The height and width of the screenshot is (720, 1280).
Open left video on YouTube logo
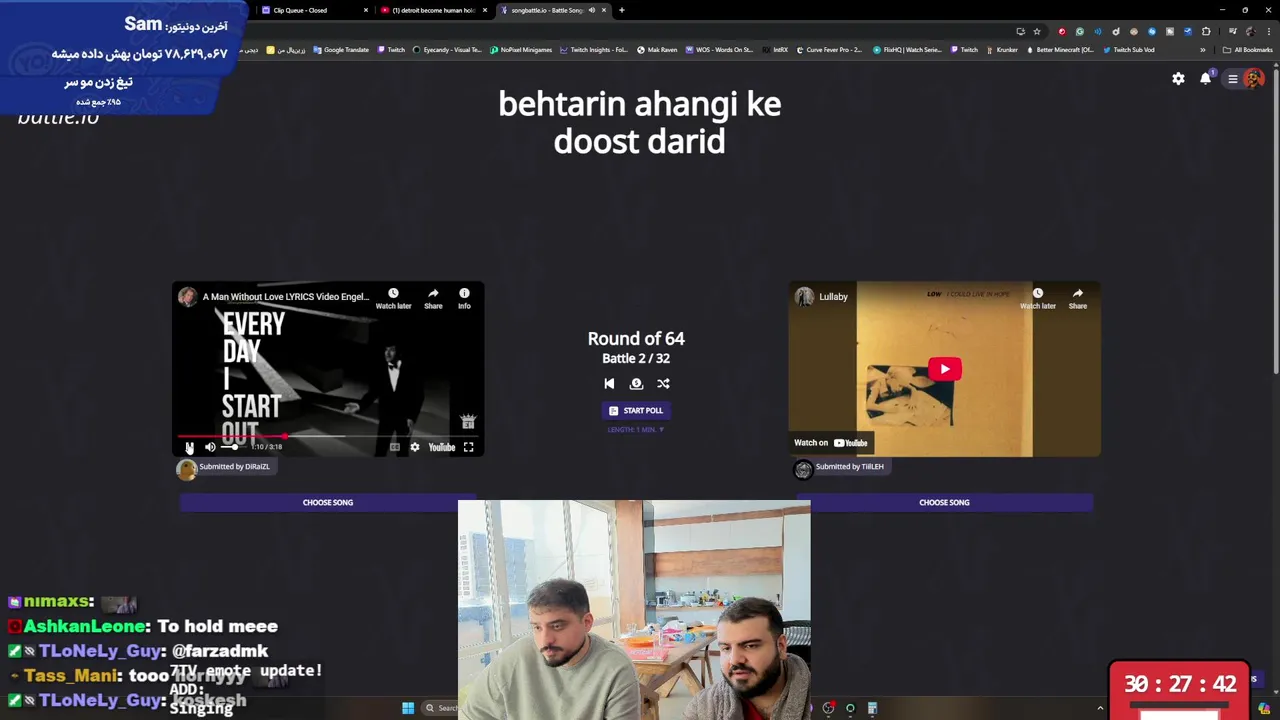[442, 447]
